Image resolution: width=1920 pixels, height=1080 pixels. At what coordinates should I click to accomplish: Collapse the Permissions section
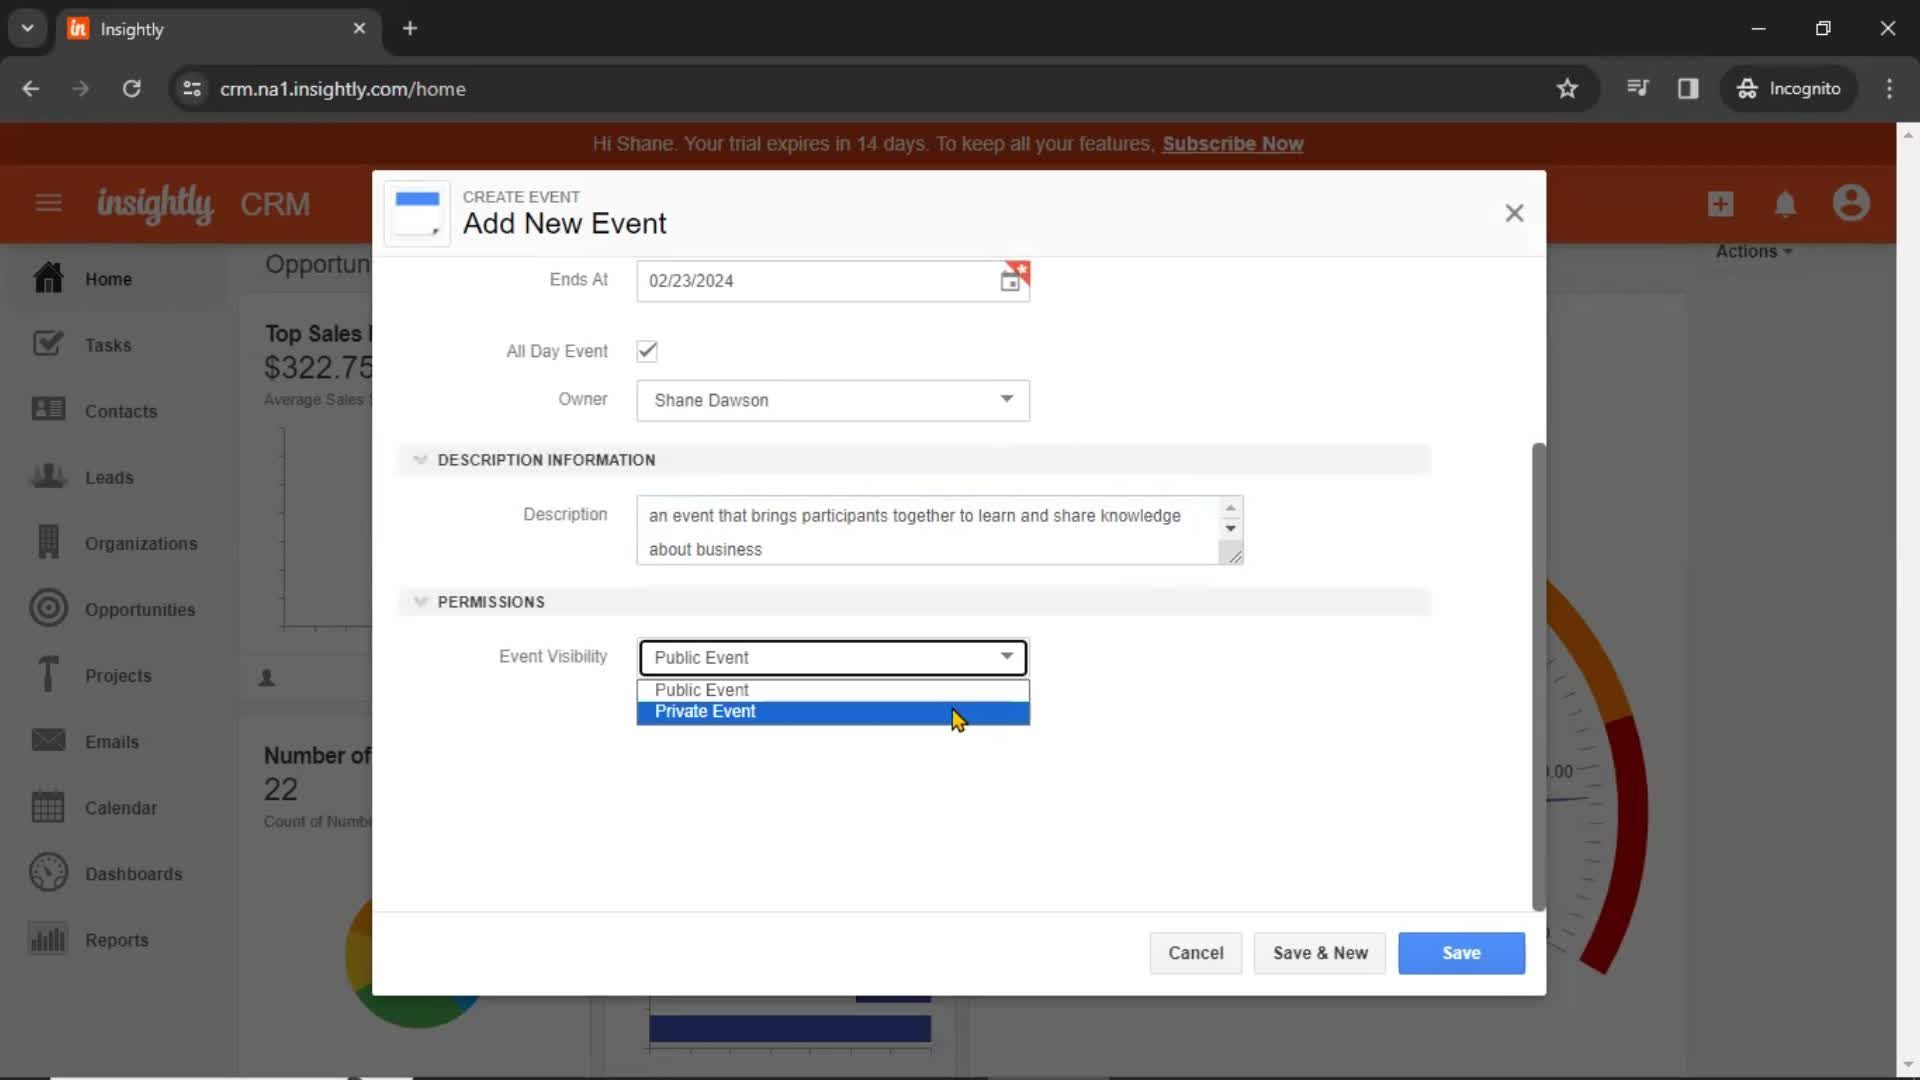pyautogui.click(x=420, y=602)
